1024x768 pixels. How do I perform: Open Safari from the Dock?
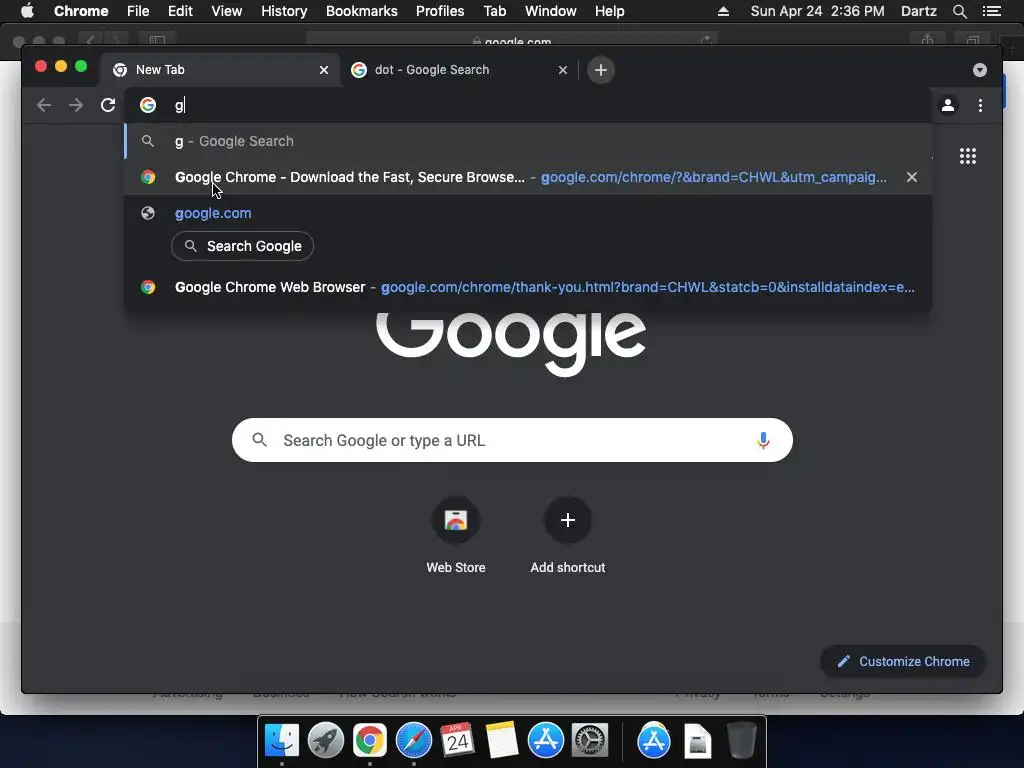click(x=413, y=741)
